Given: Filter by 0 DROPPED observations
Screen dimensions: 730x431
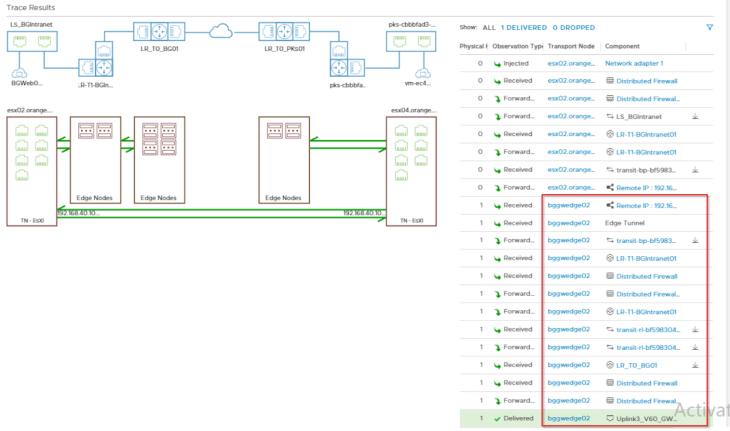Looking at the screenshot, I should tap(574, 27).
